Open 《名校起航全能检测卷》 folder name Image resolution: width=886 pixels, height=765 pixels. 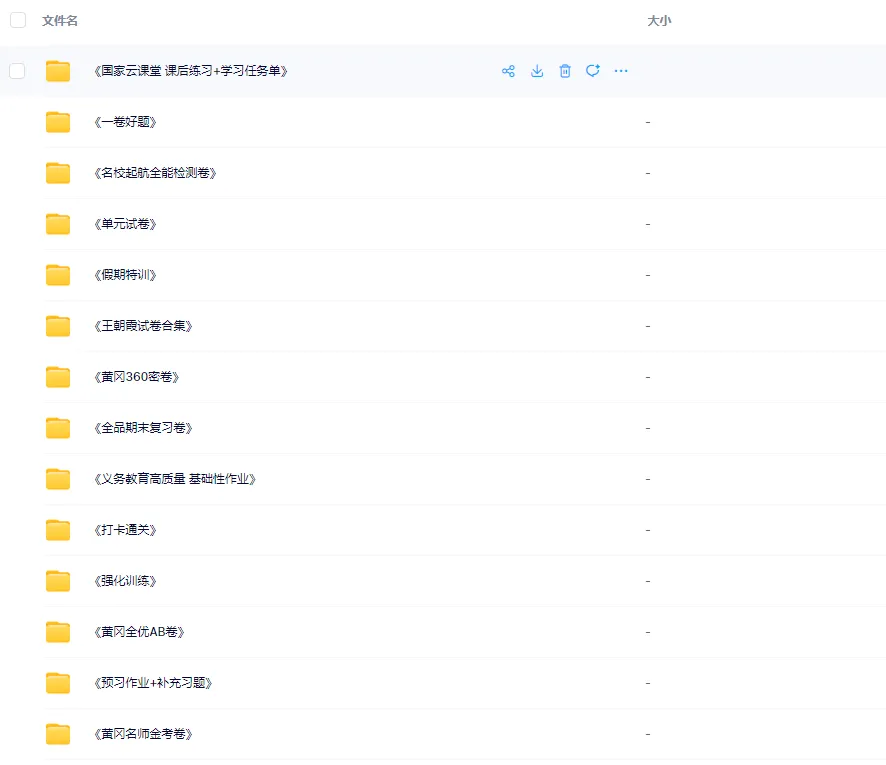point(155,173)
